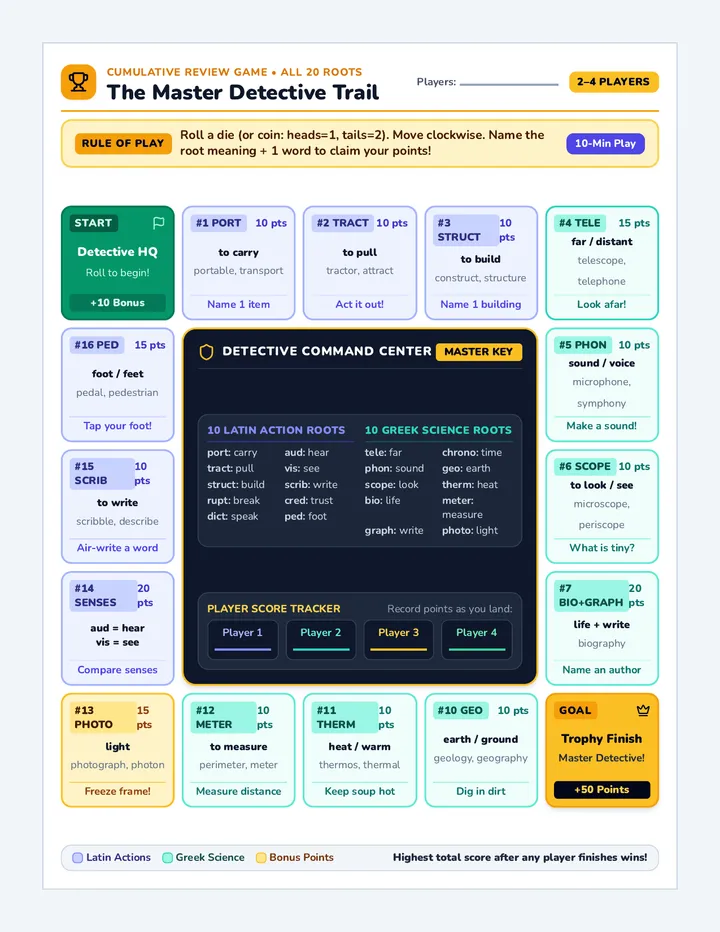Click the #12 METER tag

click(224, 717)
